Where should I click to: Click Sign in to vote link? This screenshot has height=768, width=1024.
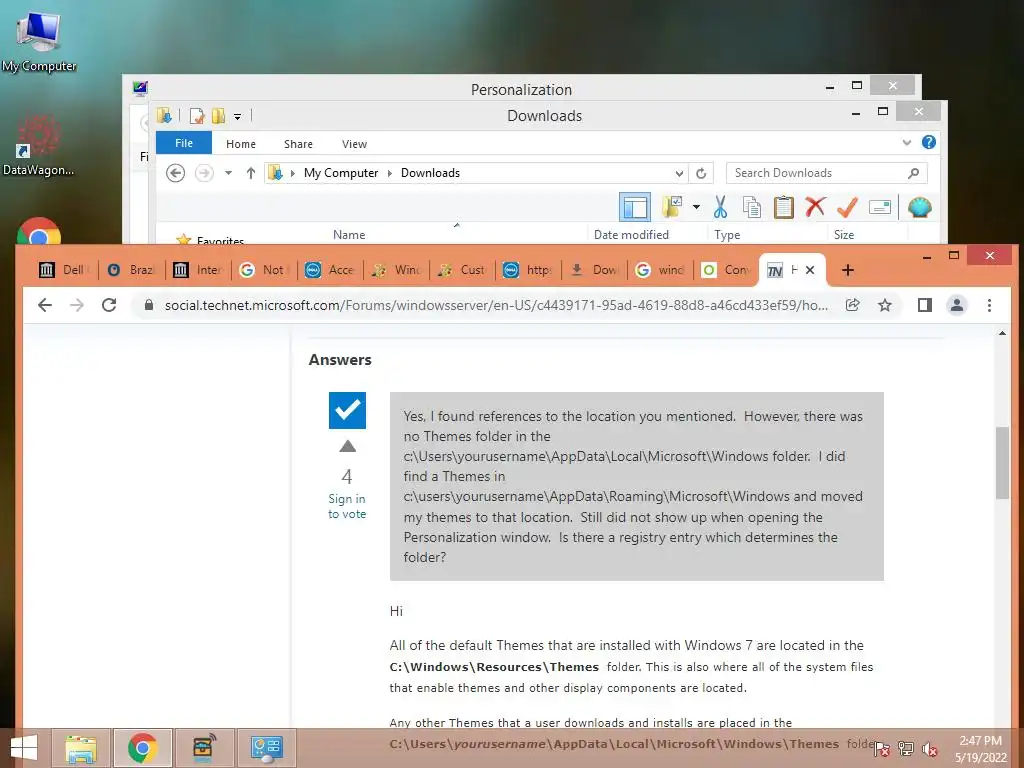click(x=347, y=506)
